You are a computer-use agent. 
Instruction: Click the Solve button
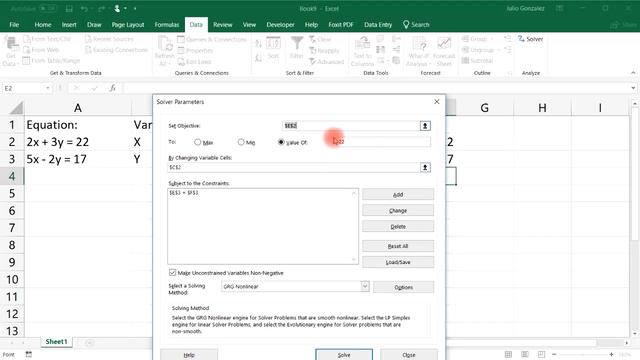pos(344,354)
